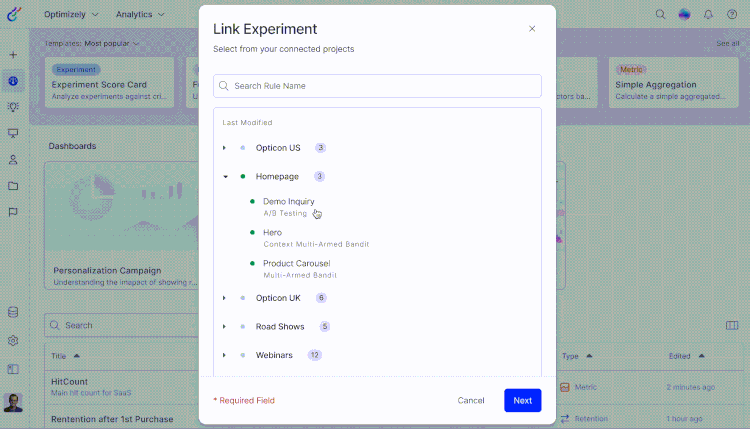Click the Search Rule Name field

pos(377,86)
